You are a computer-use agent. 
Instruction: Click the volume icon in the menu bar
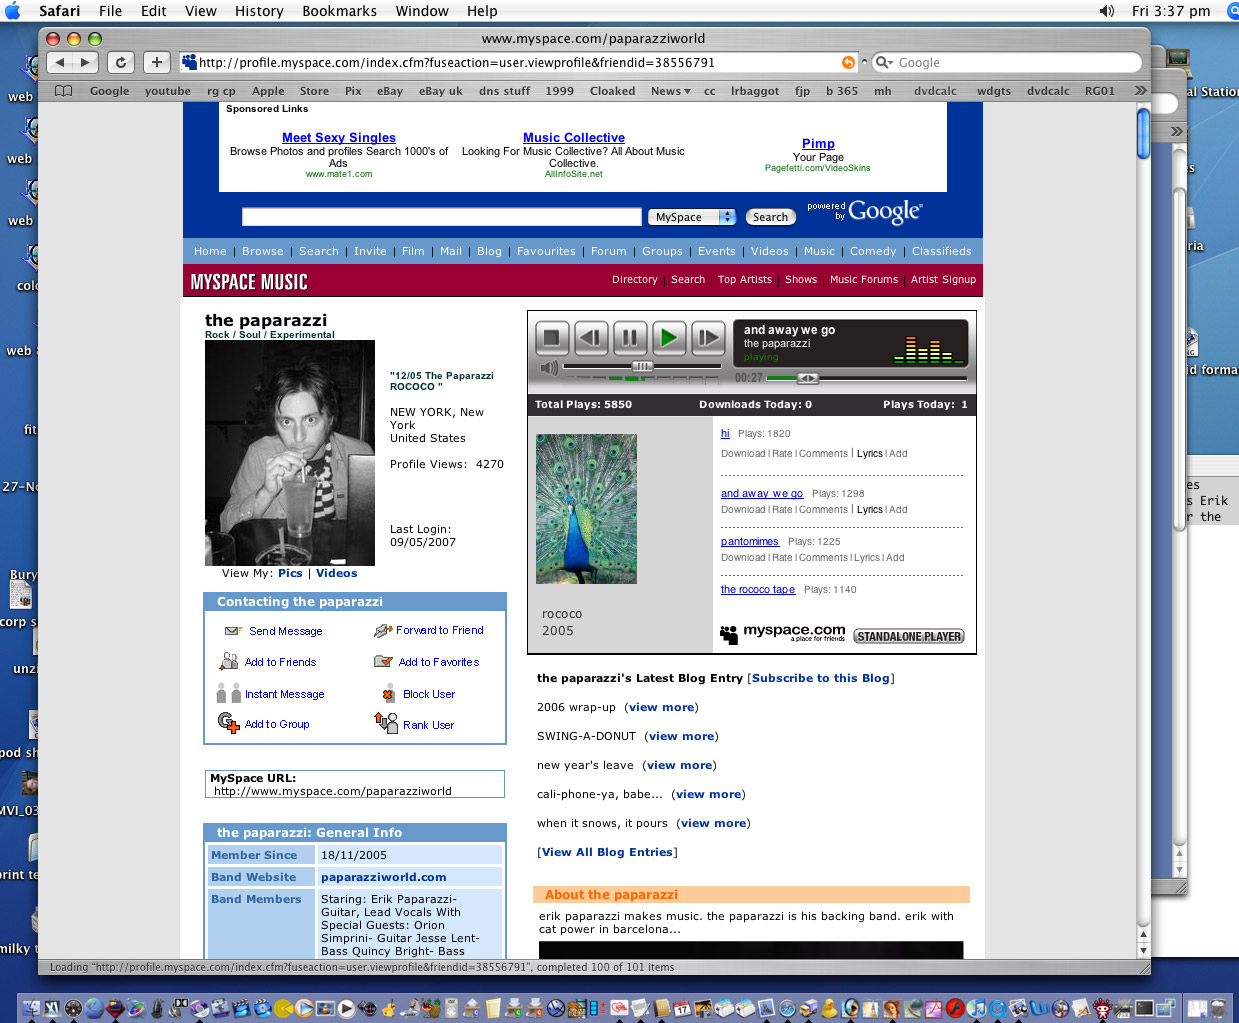(x=1107, y=11)
